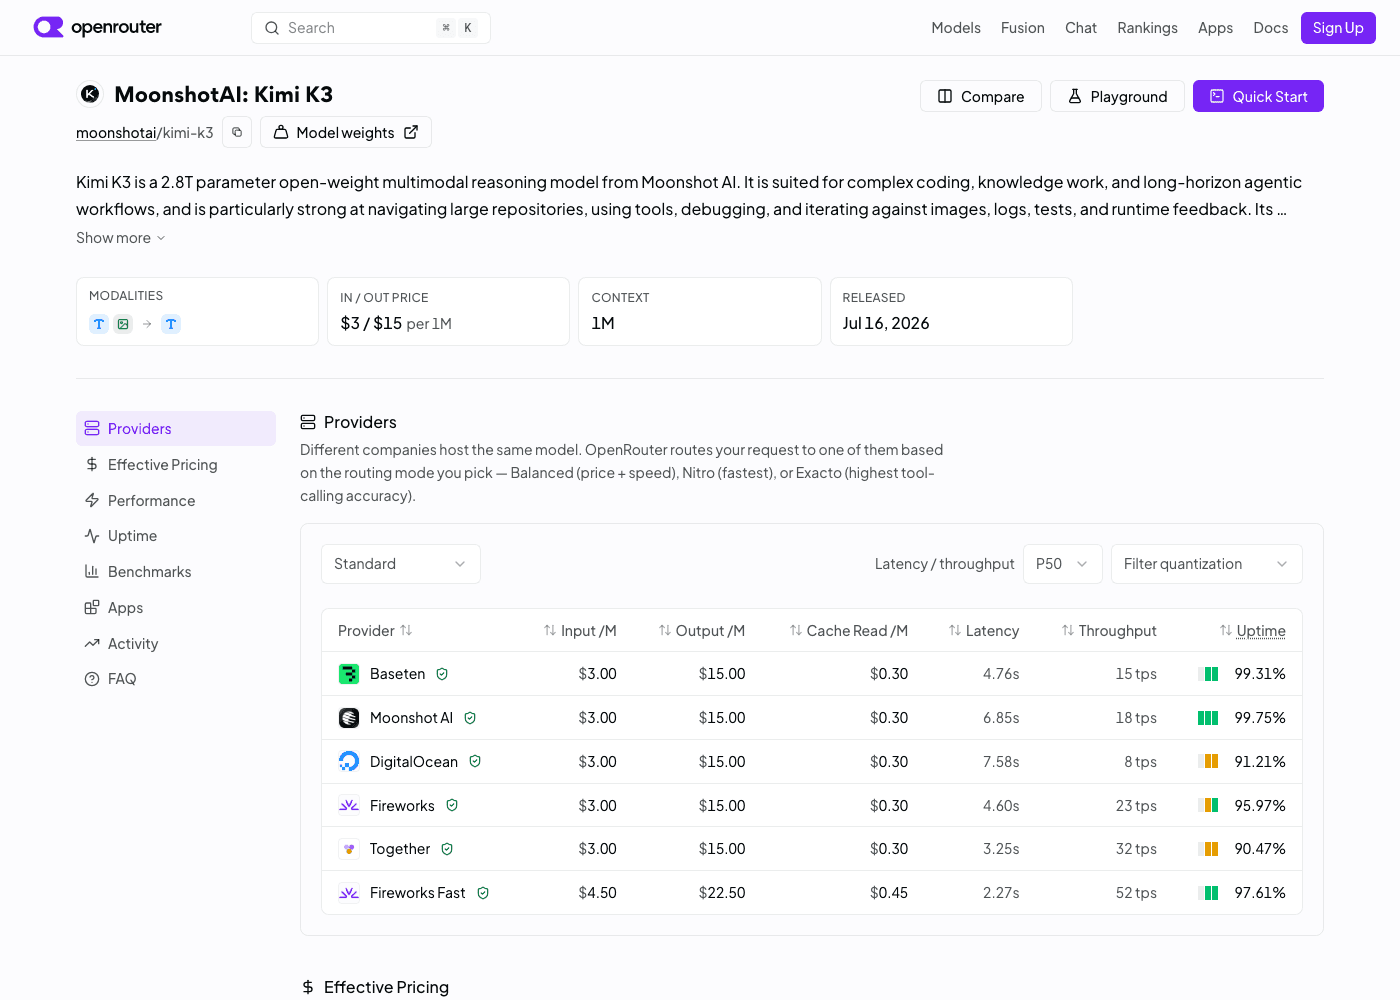Screen dimensions: 1400x1000
Task: Go to Effective Pricing in sidebar
Action: [x=176, y=465]
